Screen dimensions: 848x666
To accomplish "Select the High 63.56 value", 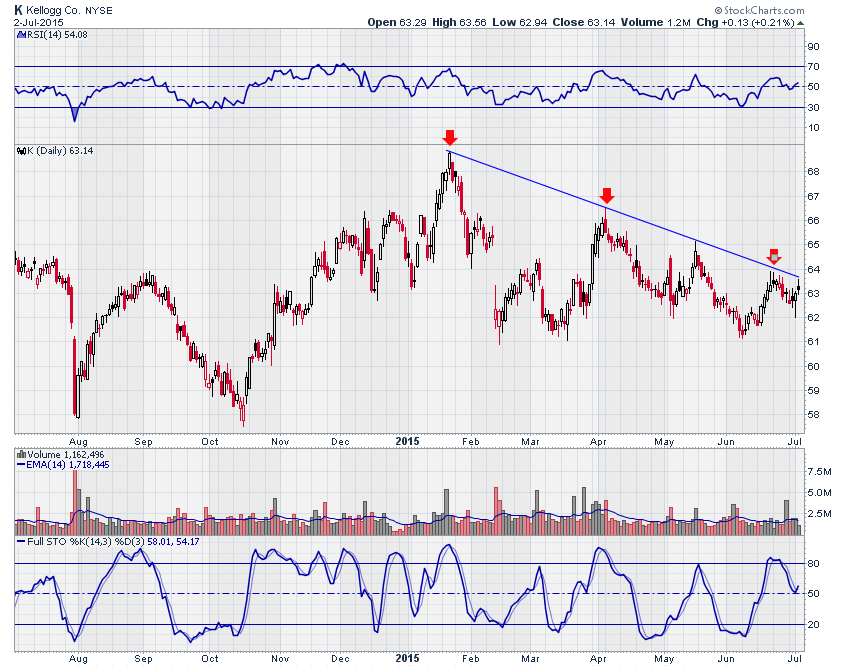I will [x=459, y=23].
